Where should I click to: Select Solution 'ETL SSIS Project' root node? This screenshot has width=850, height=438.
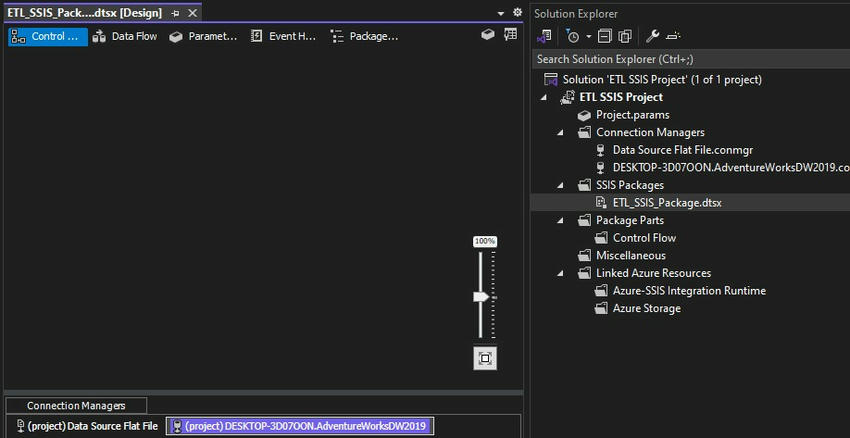coord(662,80)
